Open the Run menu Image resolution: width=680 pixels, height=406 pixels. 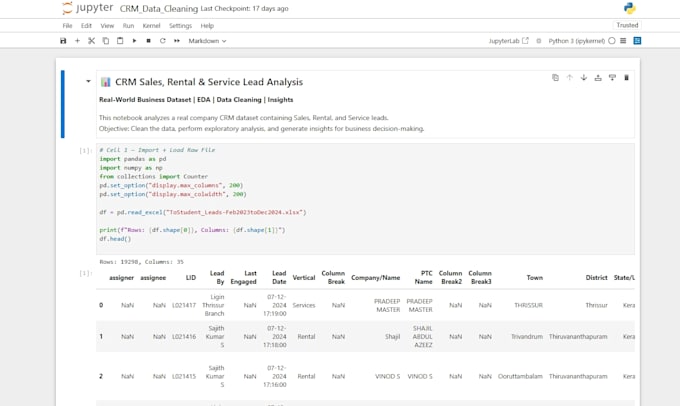[x=128, y=26]
